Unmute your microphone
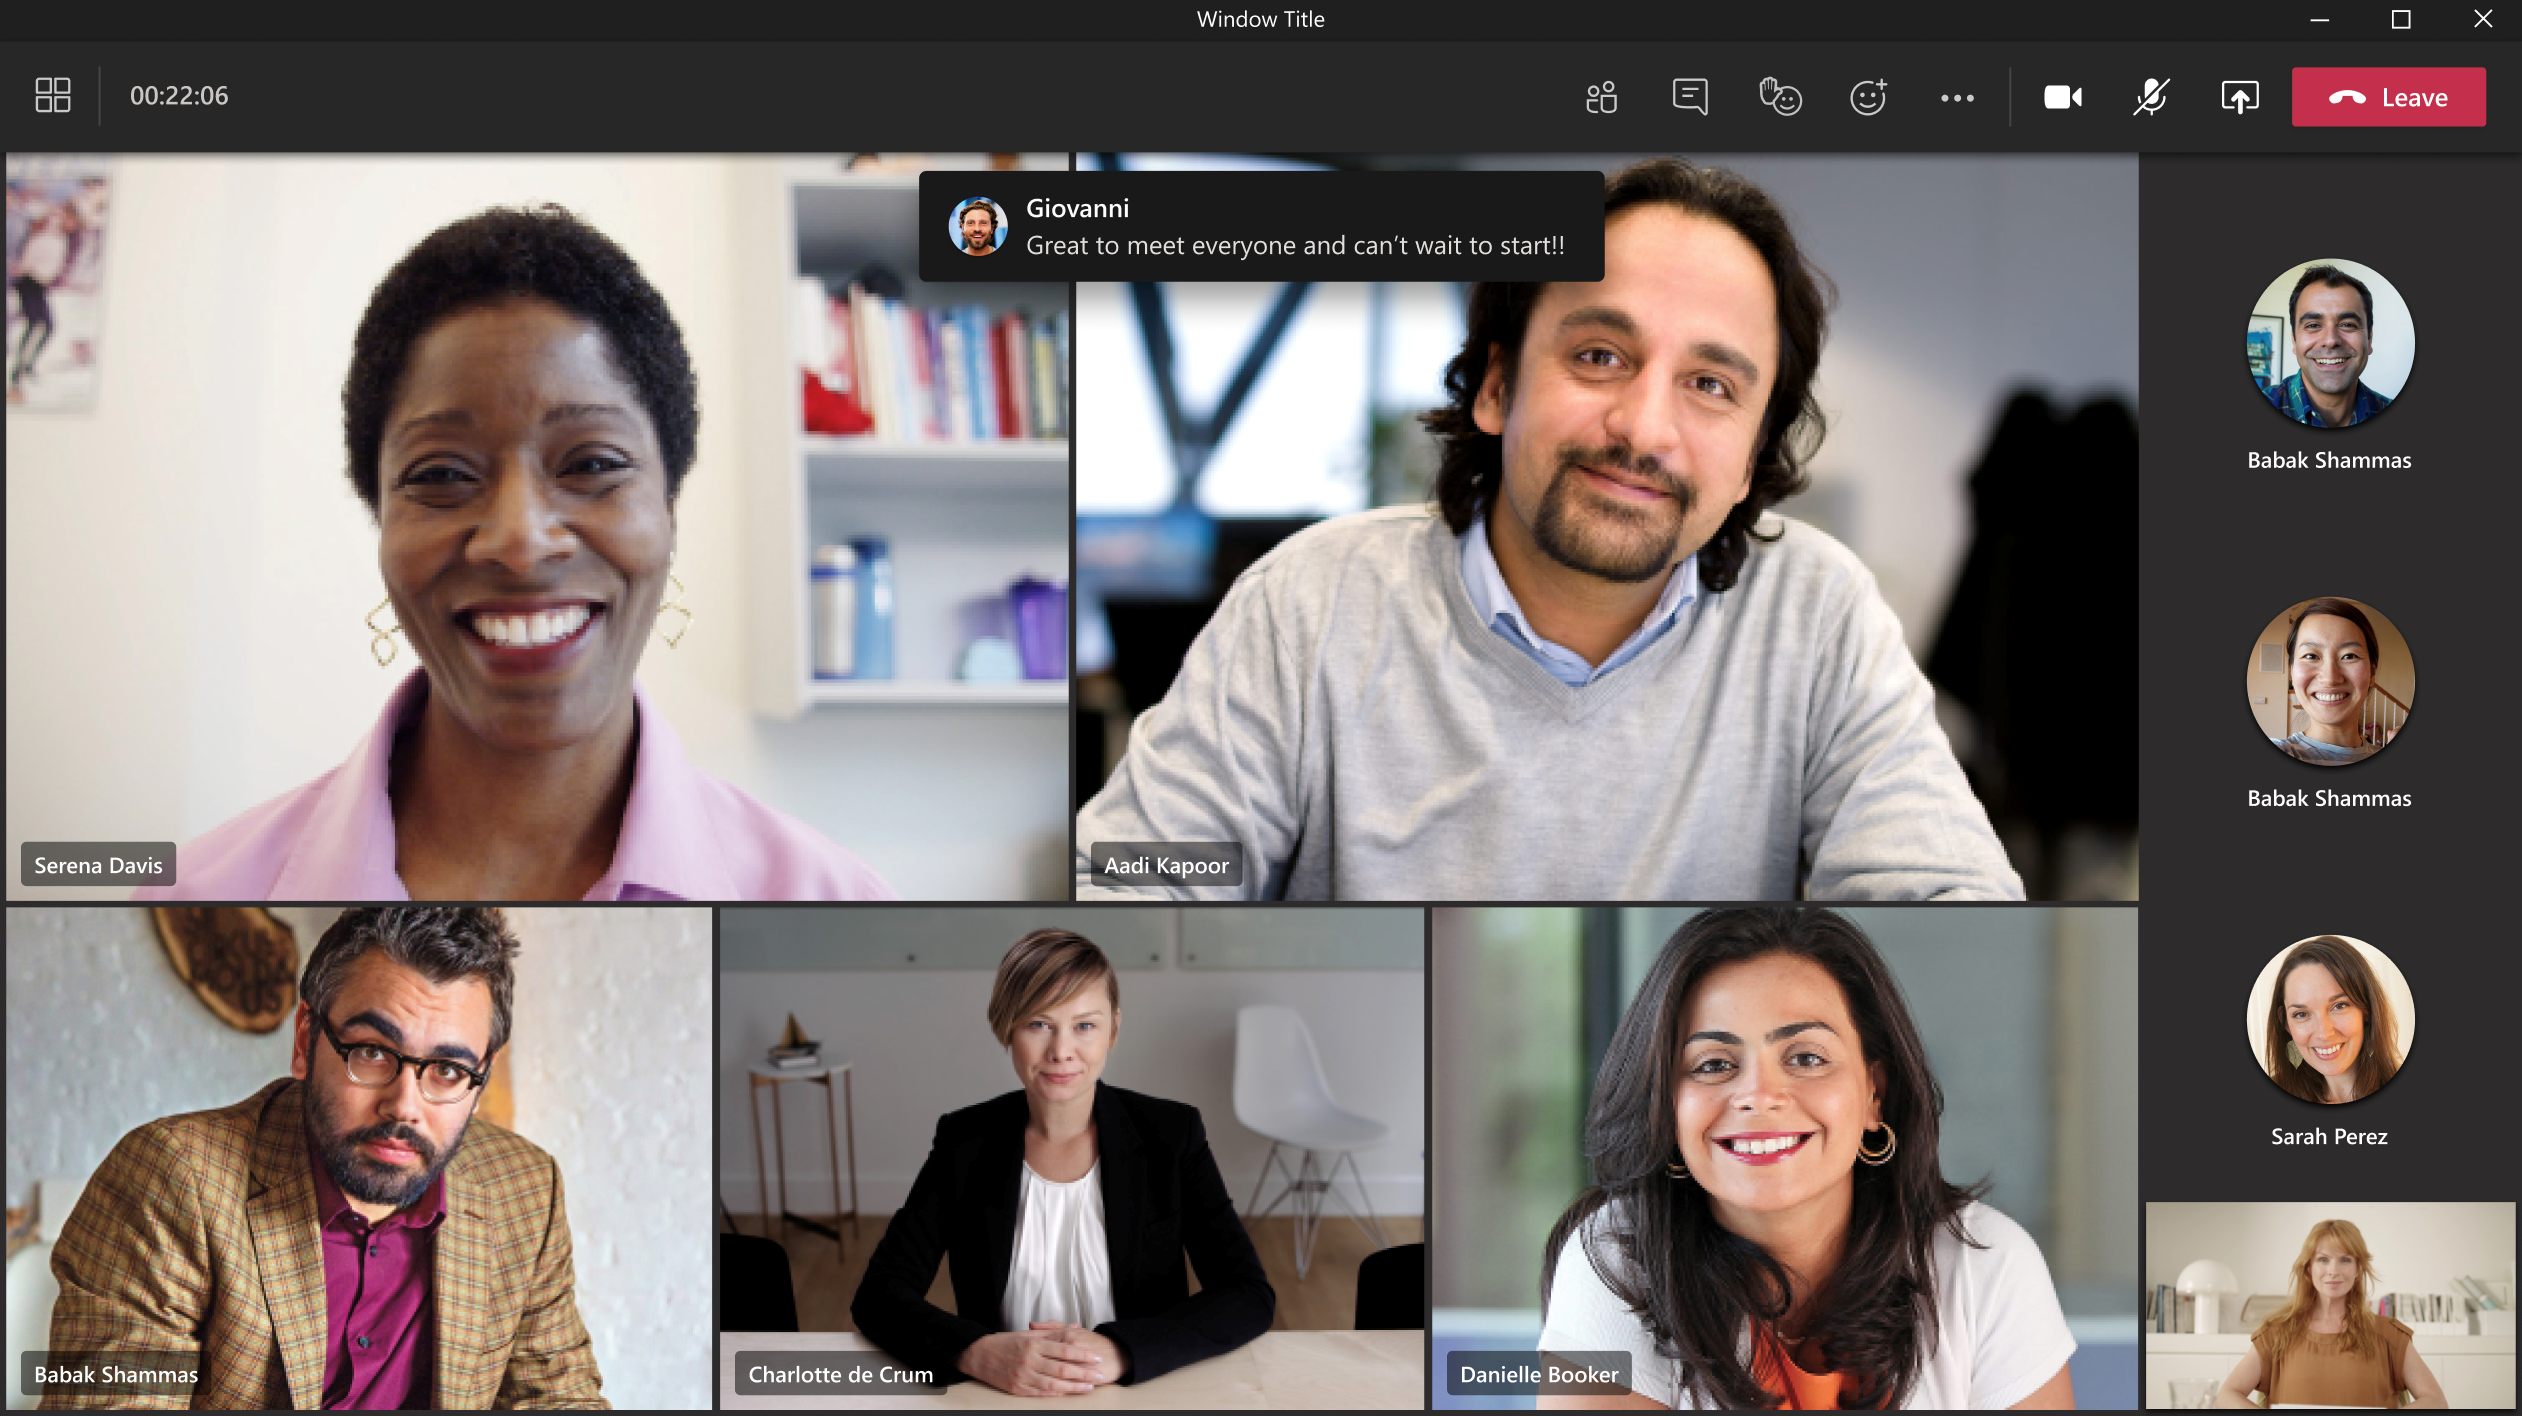The height and width of the screenshot is (1416, 2522). (x=2150, y=97)
